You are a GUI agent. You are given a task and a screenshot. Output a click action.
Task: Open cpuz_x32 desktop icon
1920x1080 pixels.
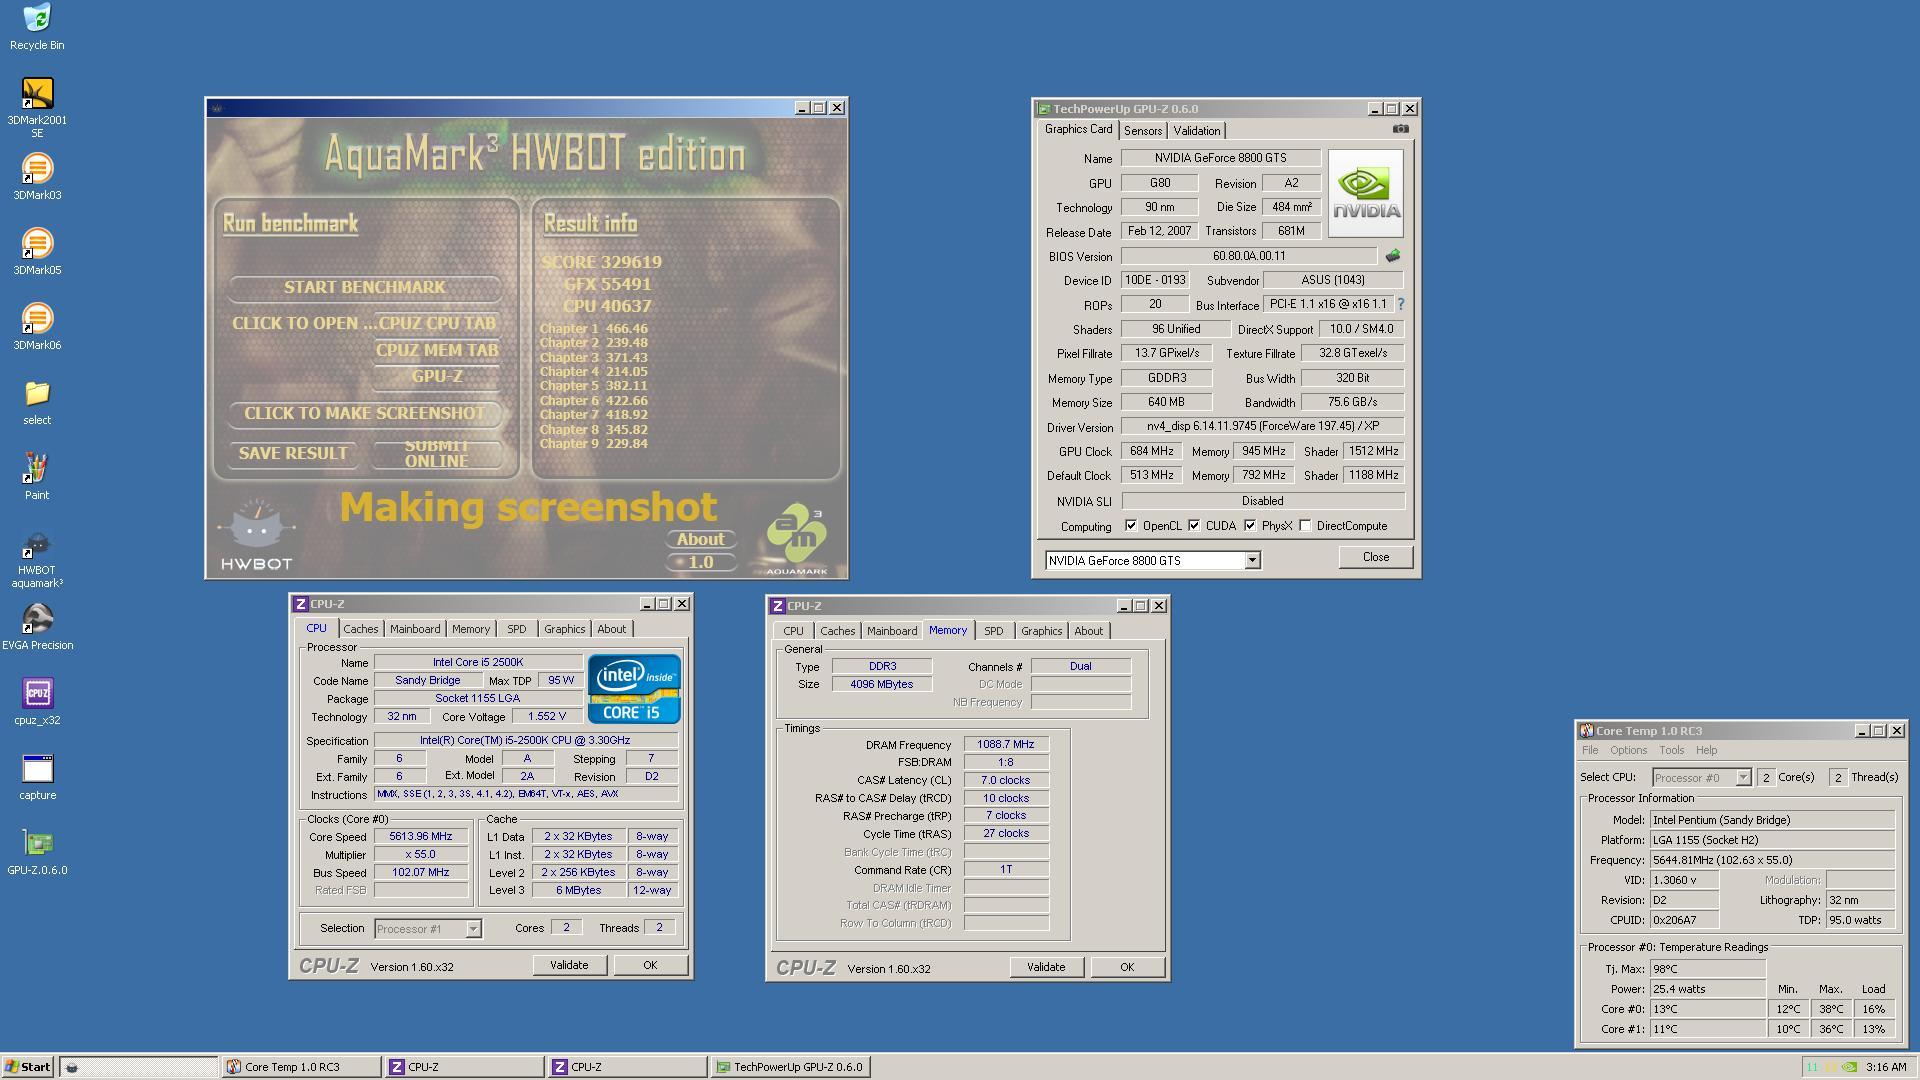click(37, 702)
